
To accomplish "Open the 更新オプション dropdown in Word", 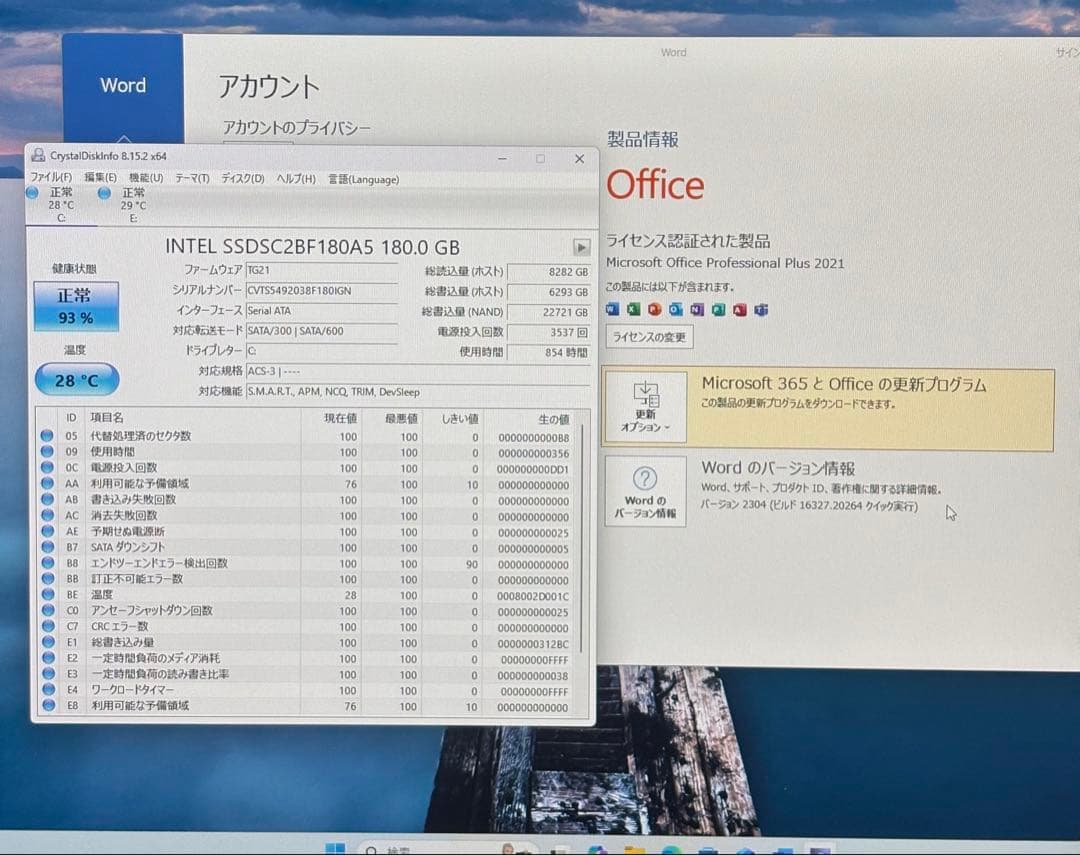I will [x=645, y=406].
